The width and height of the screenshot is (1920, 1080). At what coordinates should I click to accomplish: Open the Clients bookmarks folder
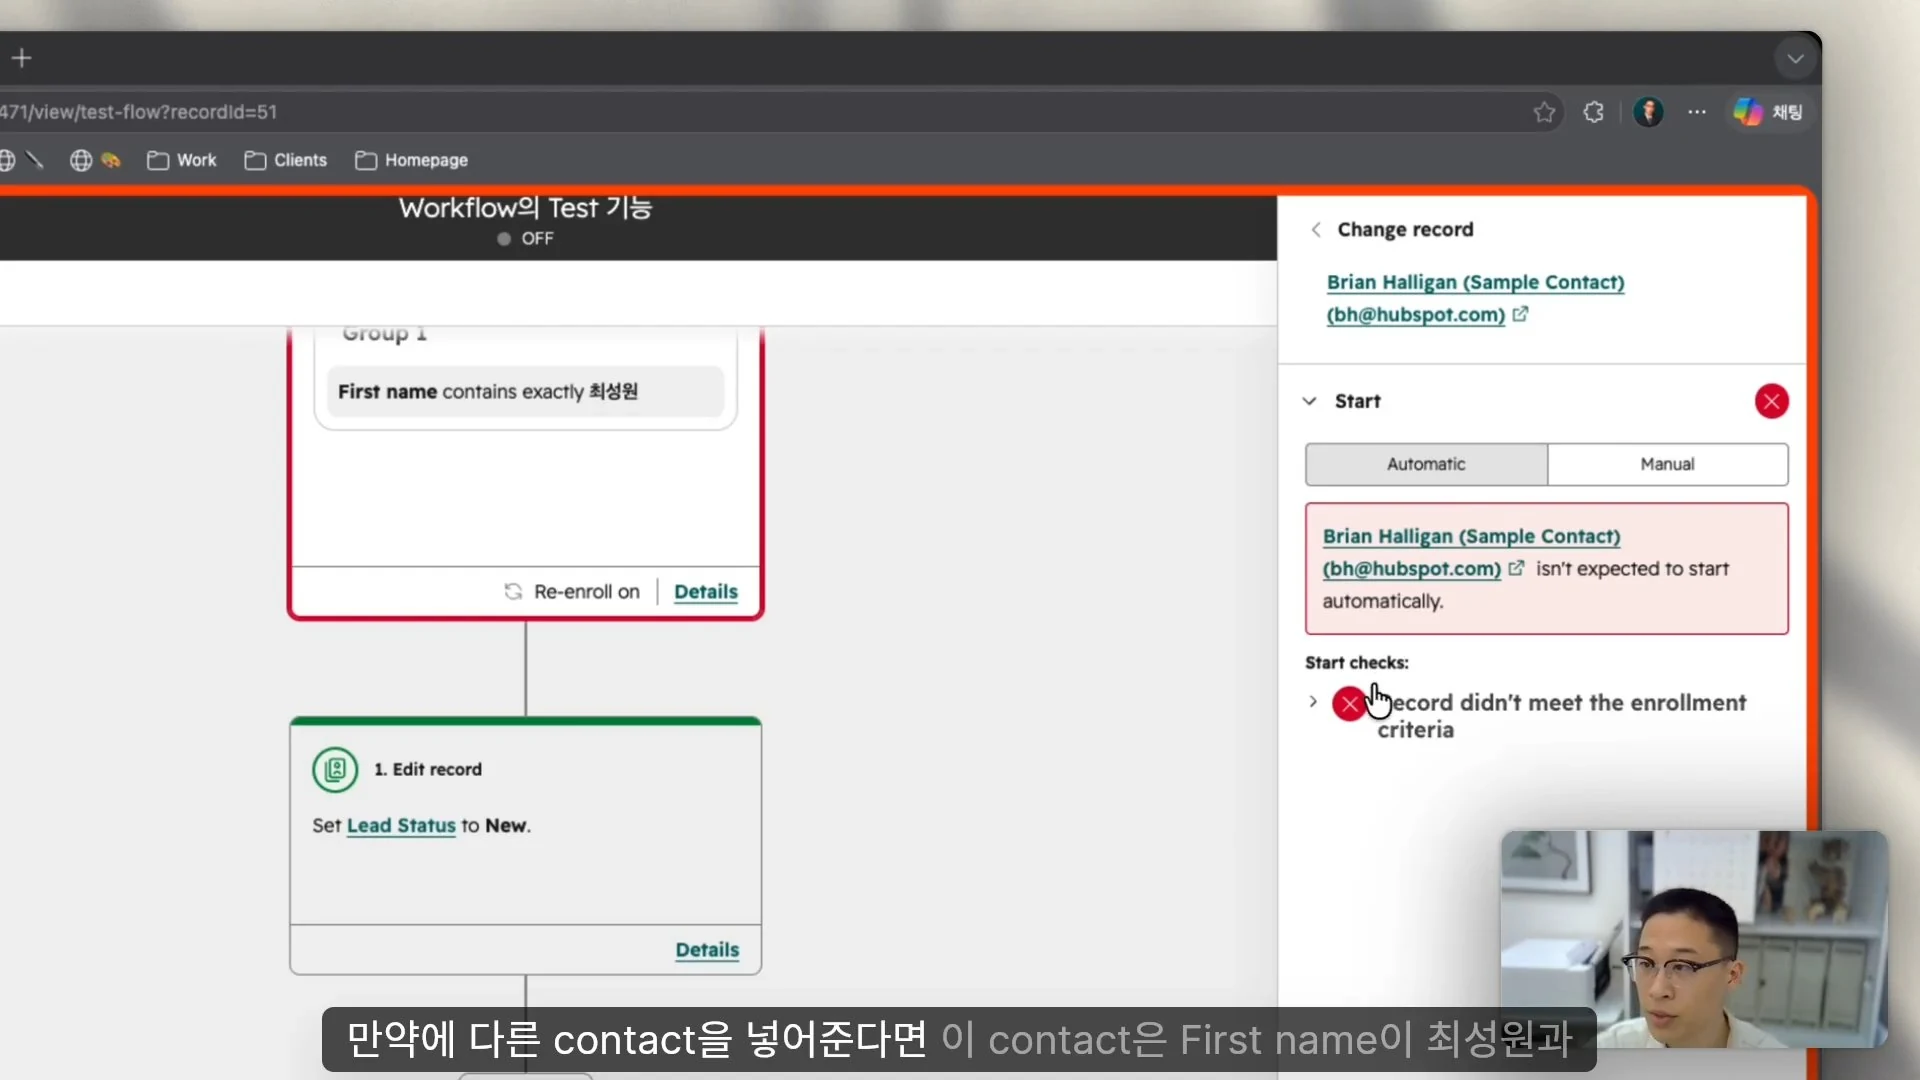286,160
